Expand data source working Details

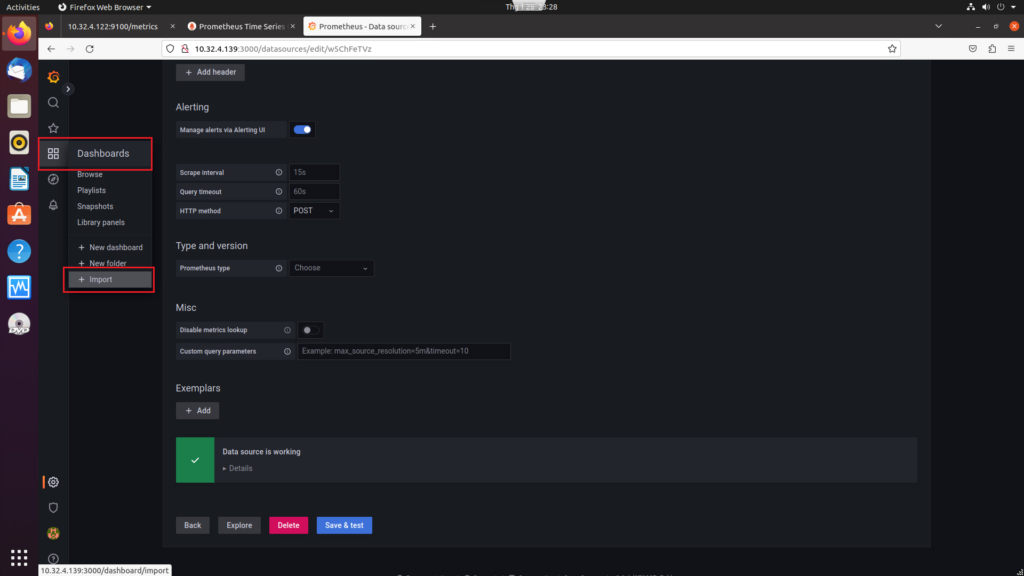click(237, 468)
